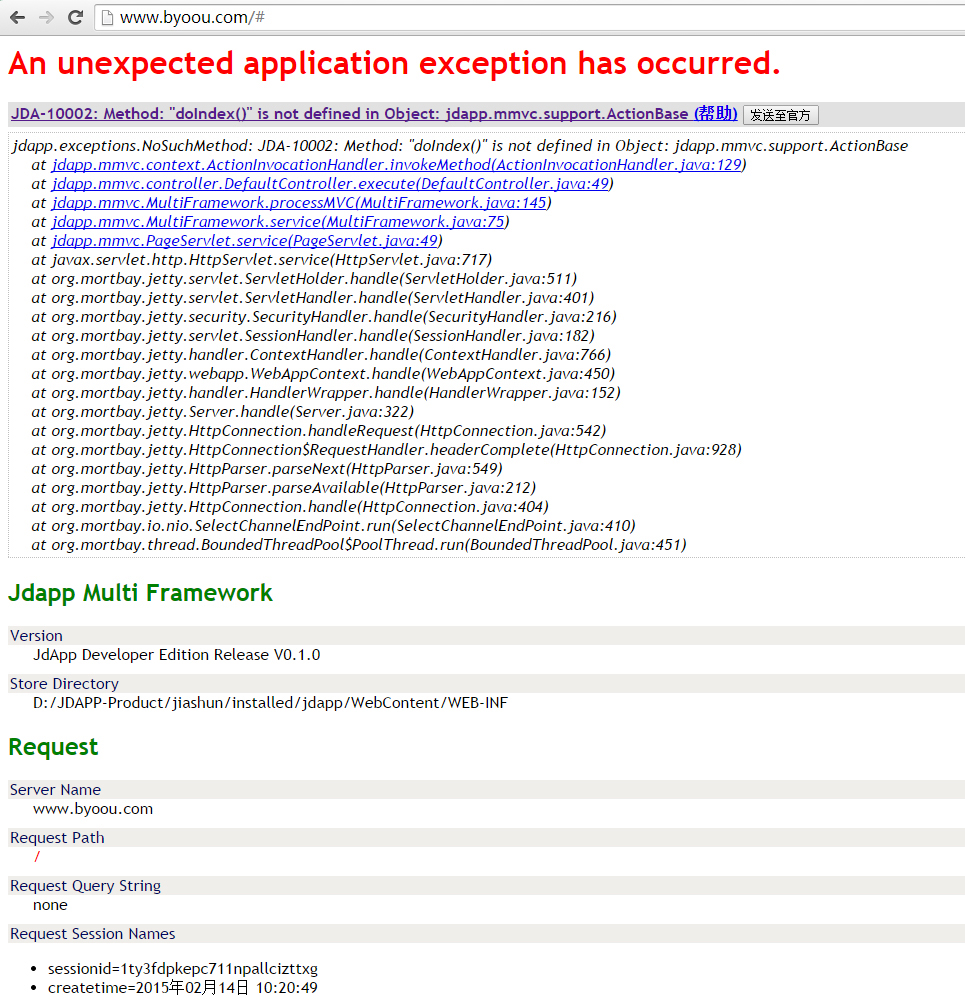This screenshot has height=1006, width=965.
Task: Click the green Request section heading
Action: [x=53, y=747]
